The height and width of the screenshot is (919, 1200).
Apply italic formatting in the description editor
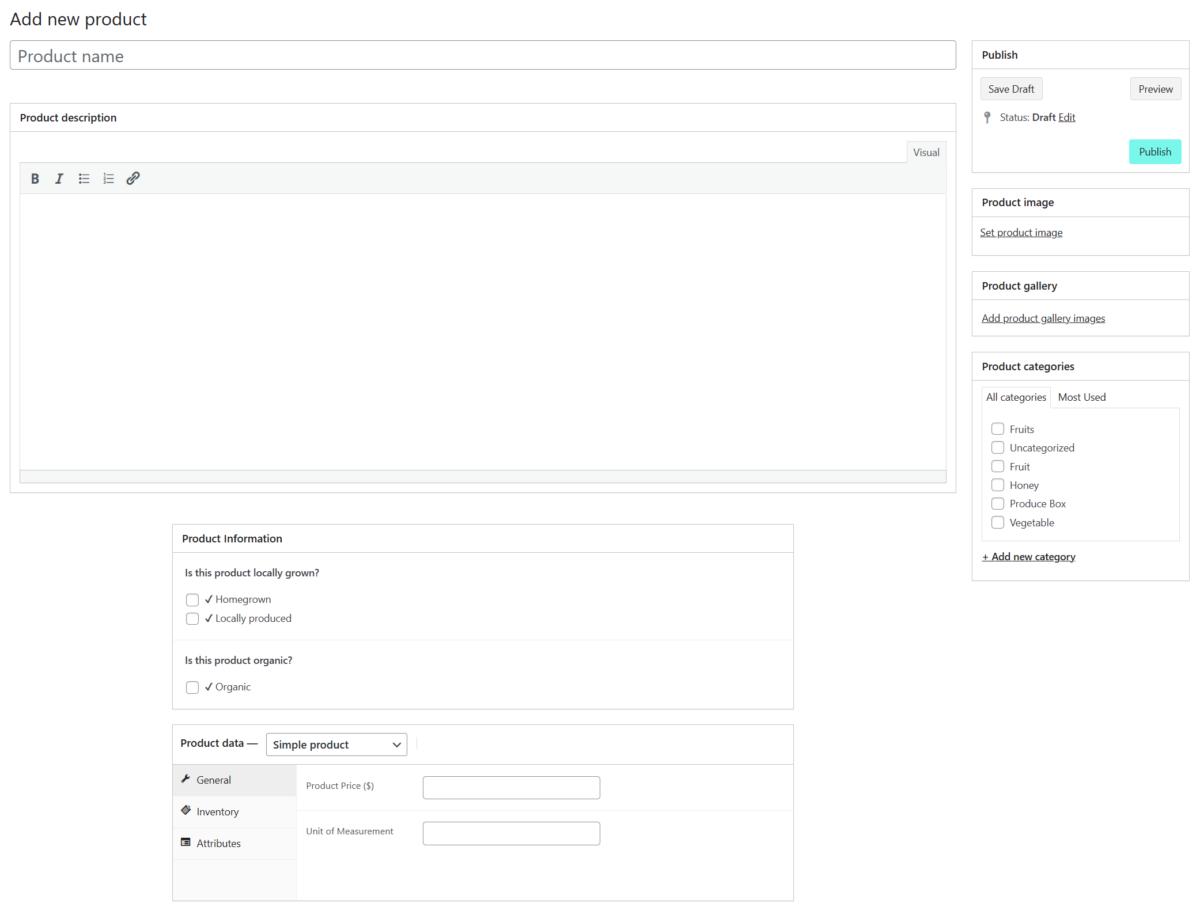[x=59, y=178]
